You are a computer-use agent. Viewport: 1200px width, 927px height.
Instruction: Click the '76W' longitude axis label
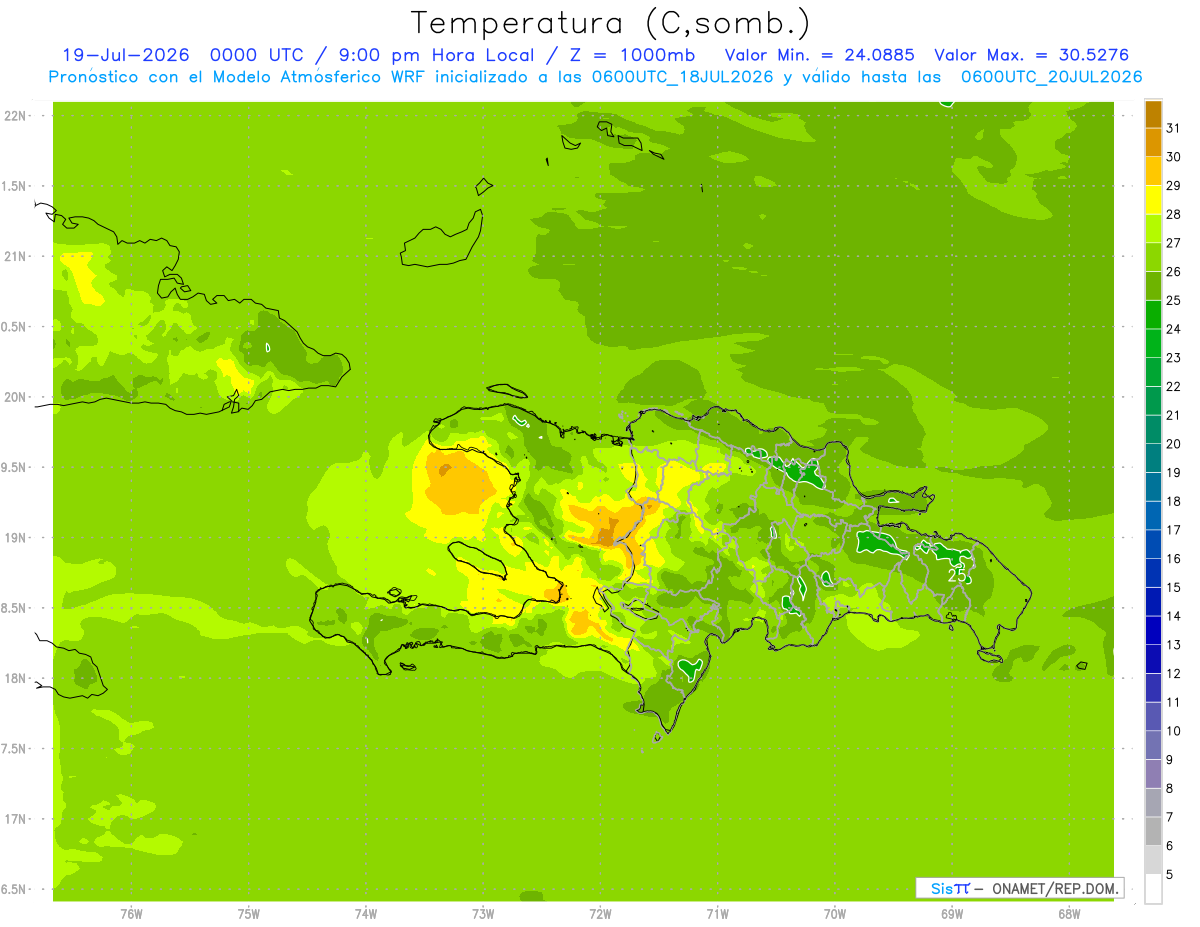[x=131, y=914]
